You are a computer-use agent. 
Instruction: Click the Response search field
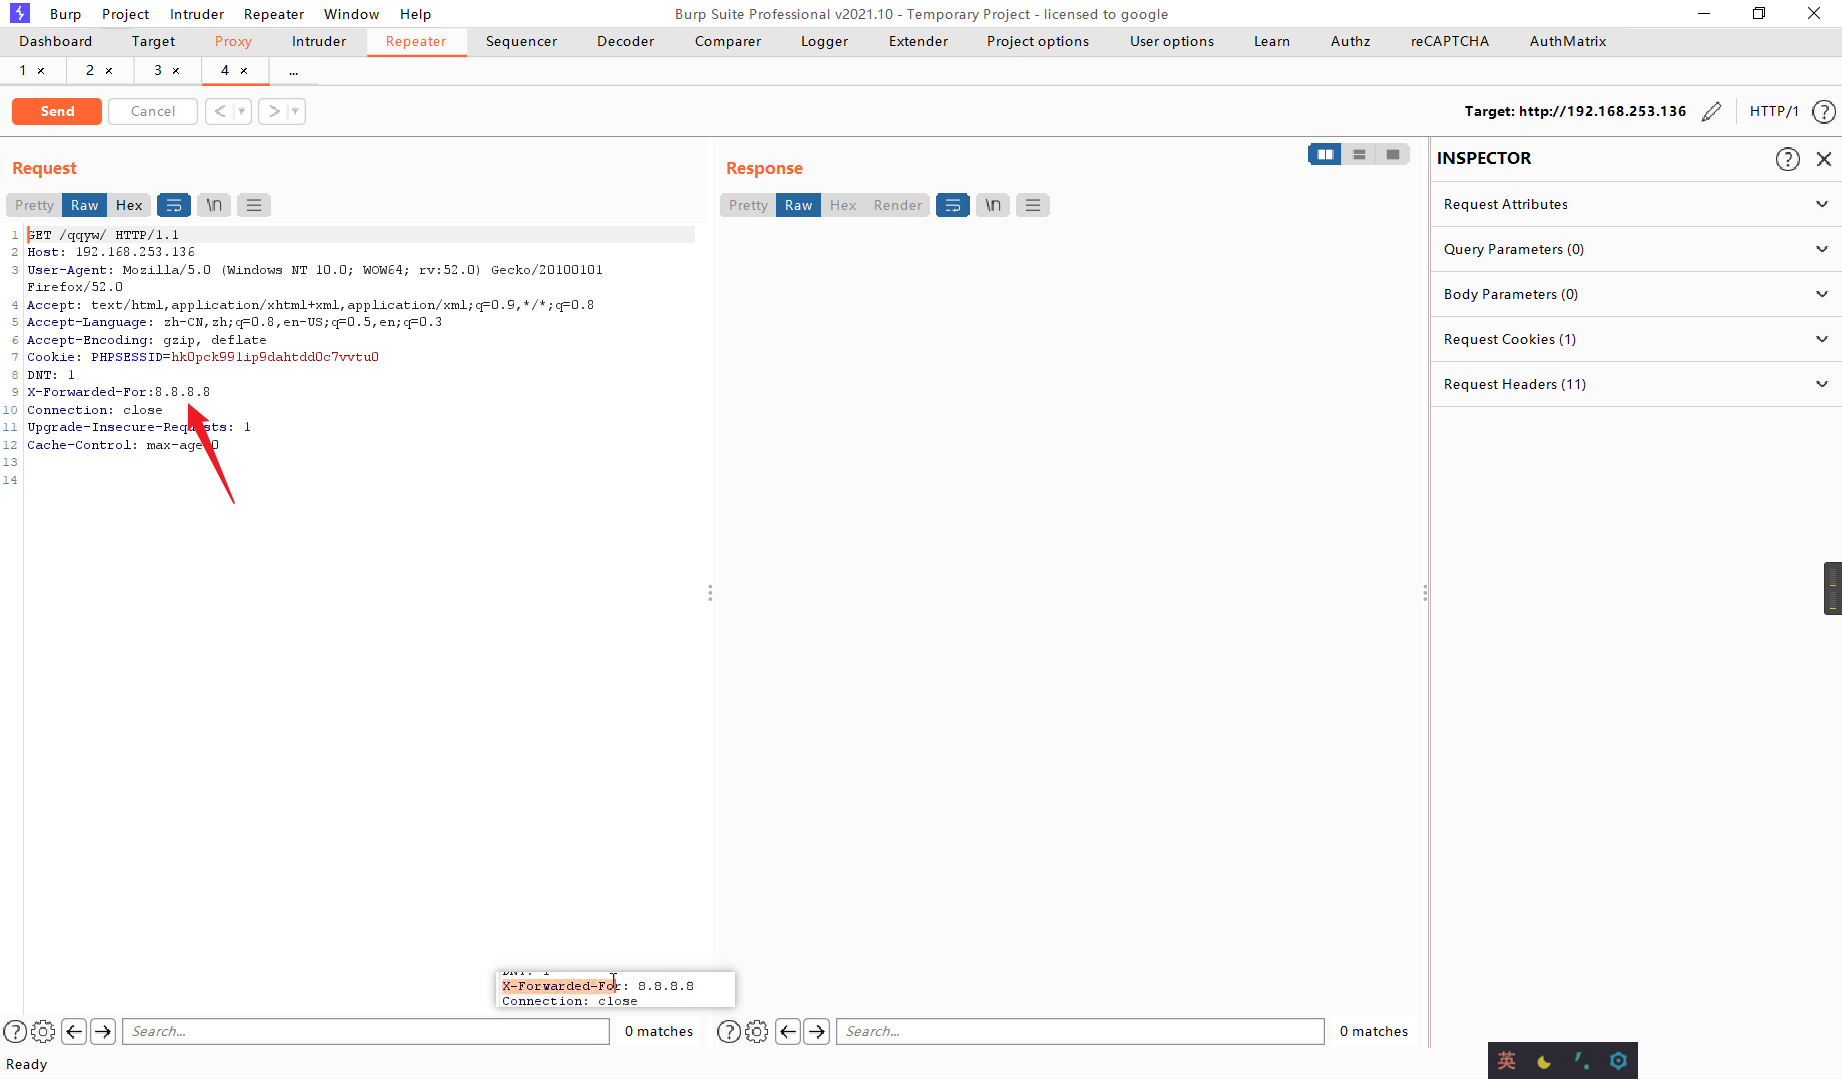pos(1080,1031)
